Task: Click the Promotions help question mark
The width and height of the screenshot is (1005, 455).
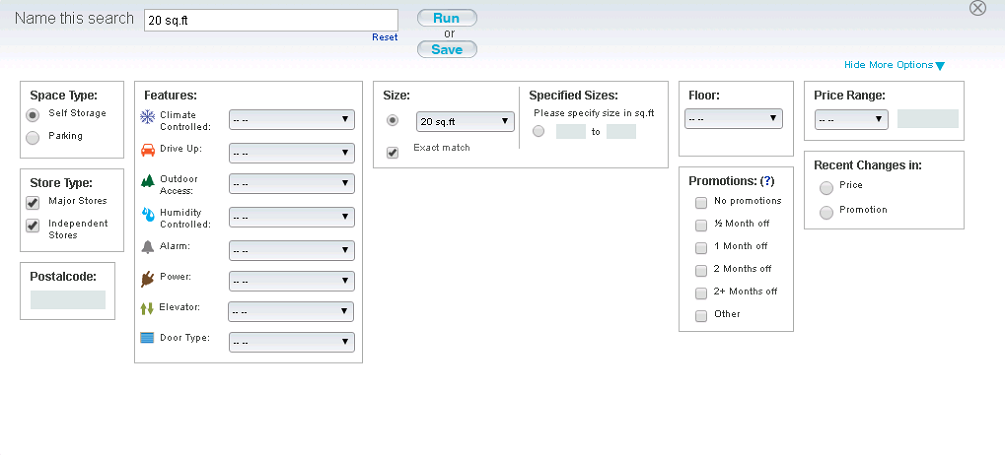Action: click(765, 181)
